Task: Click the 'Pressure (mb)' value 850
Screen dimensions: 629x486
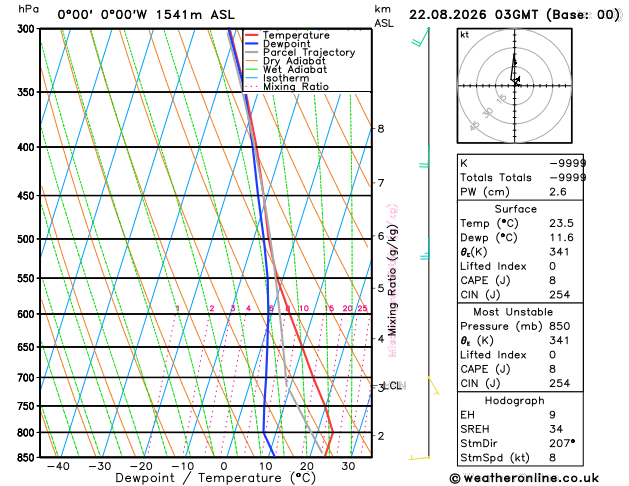Action: [560, 326]
